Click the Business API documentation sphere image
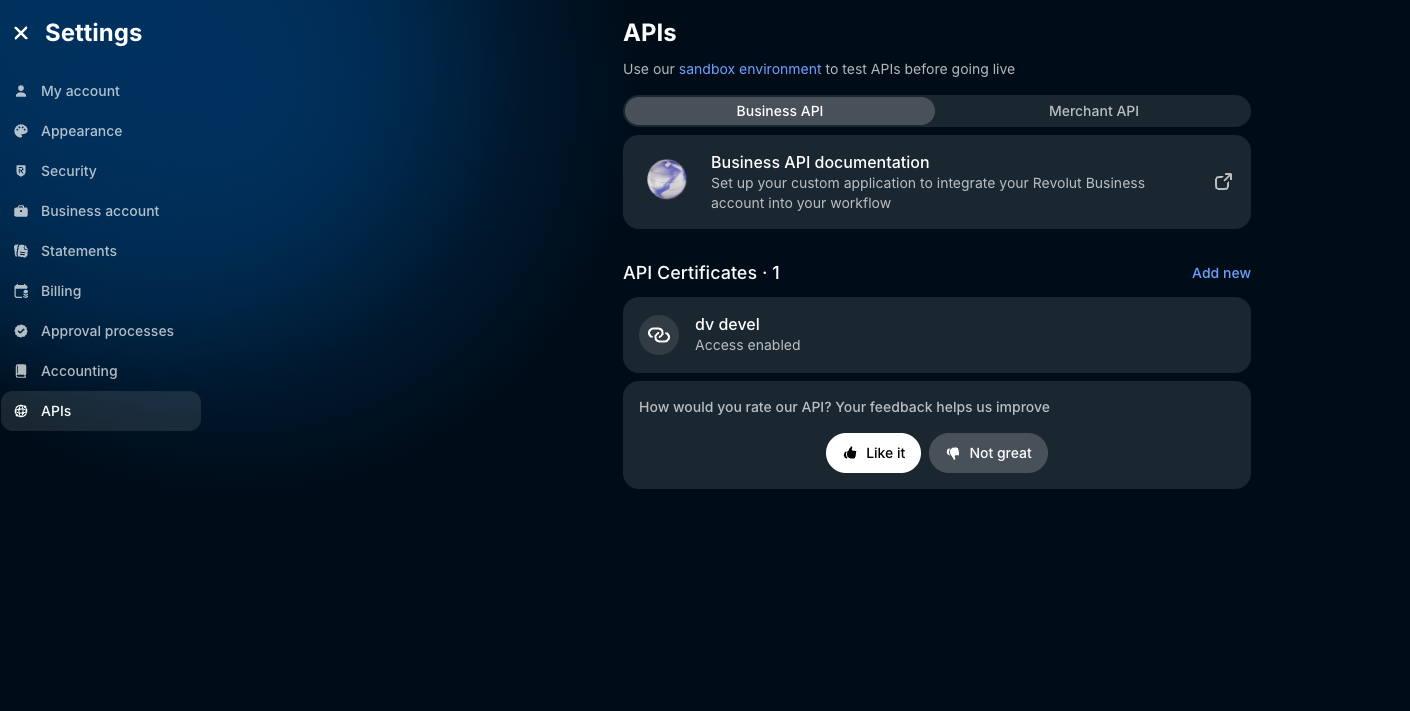This screenshot has width=1410, height=711. [x=667, y=180]
